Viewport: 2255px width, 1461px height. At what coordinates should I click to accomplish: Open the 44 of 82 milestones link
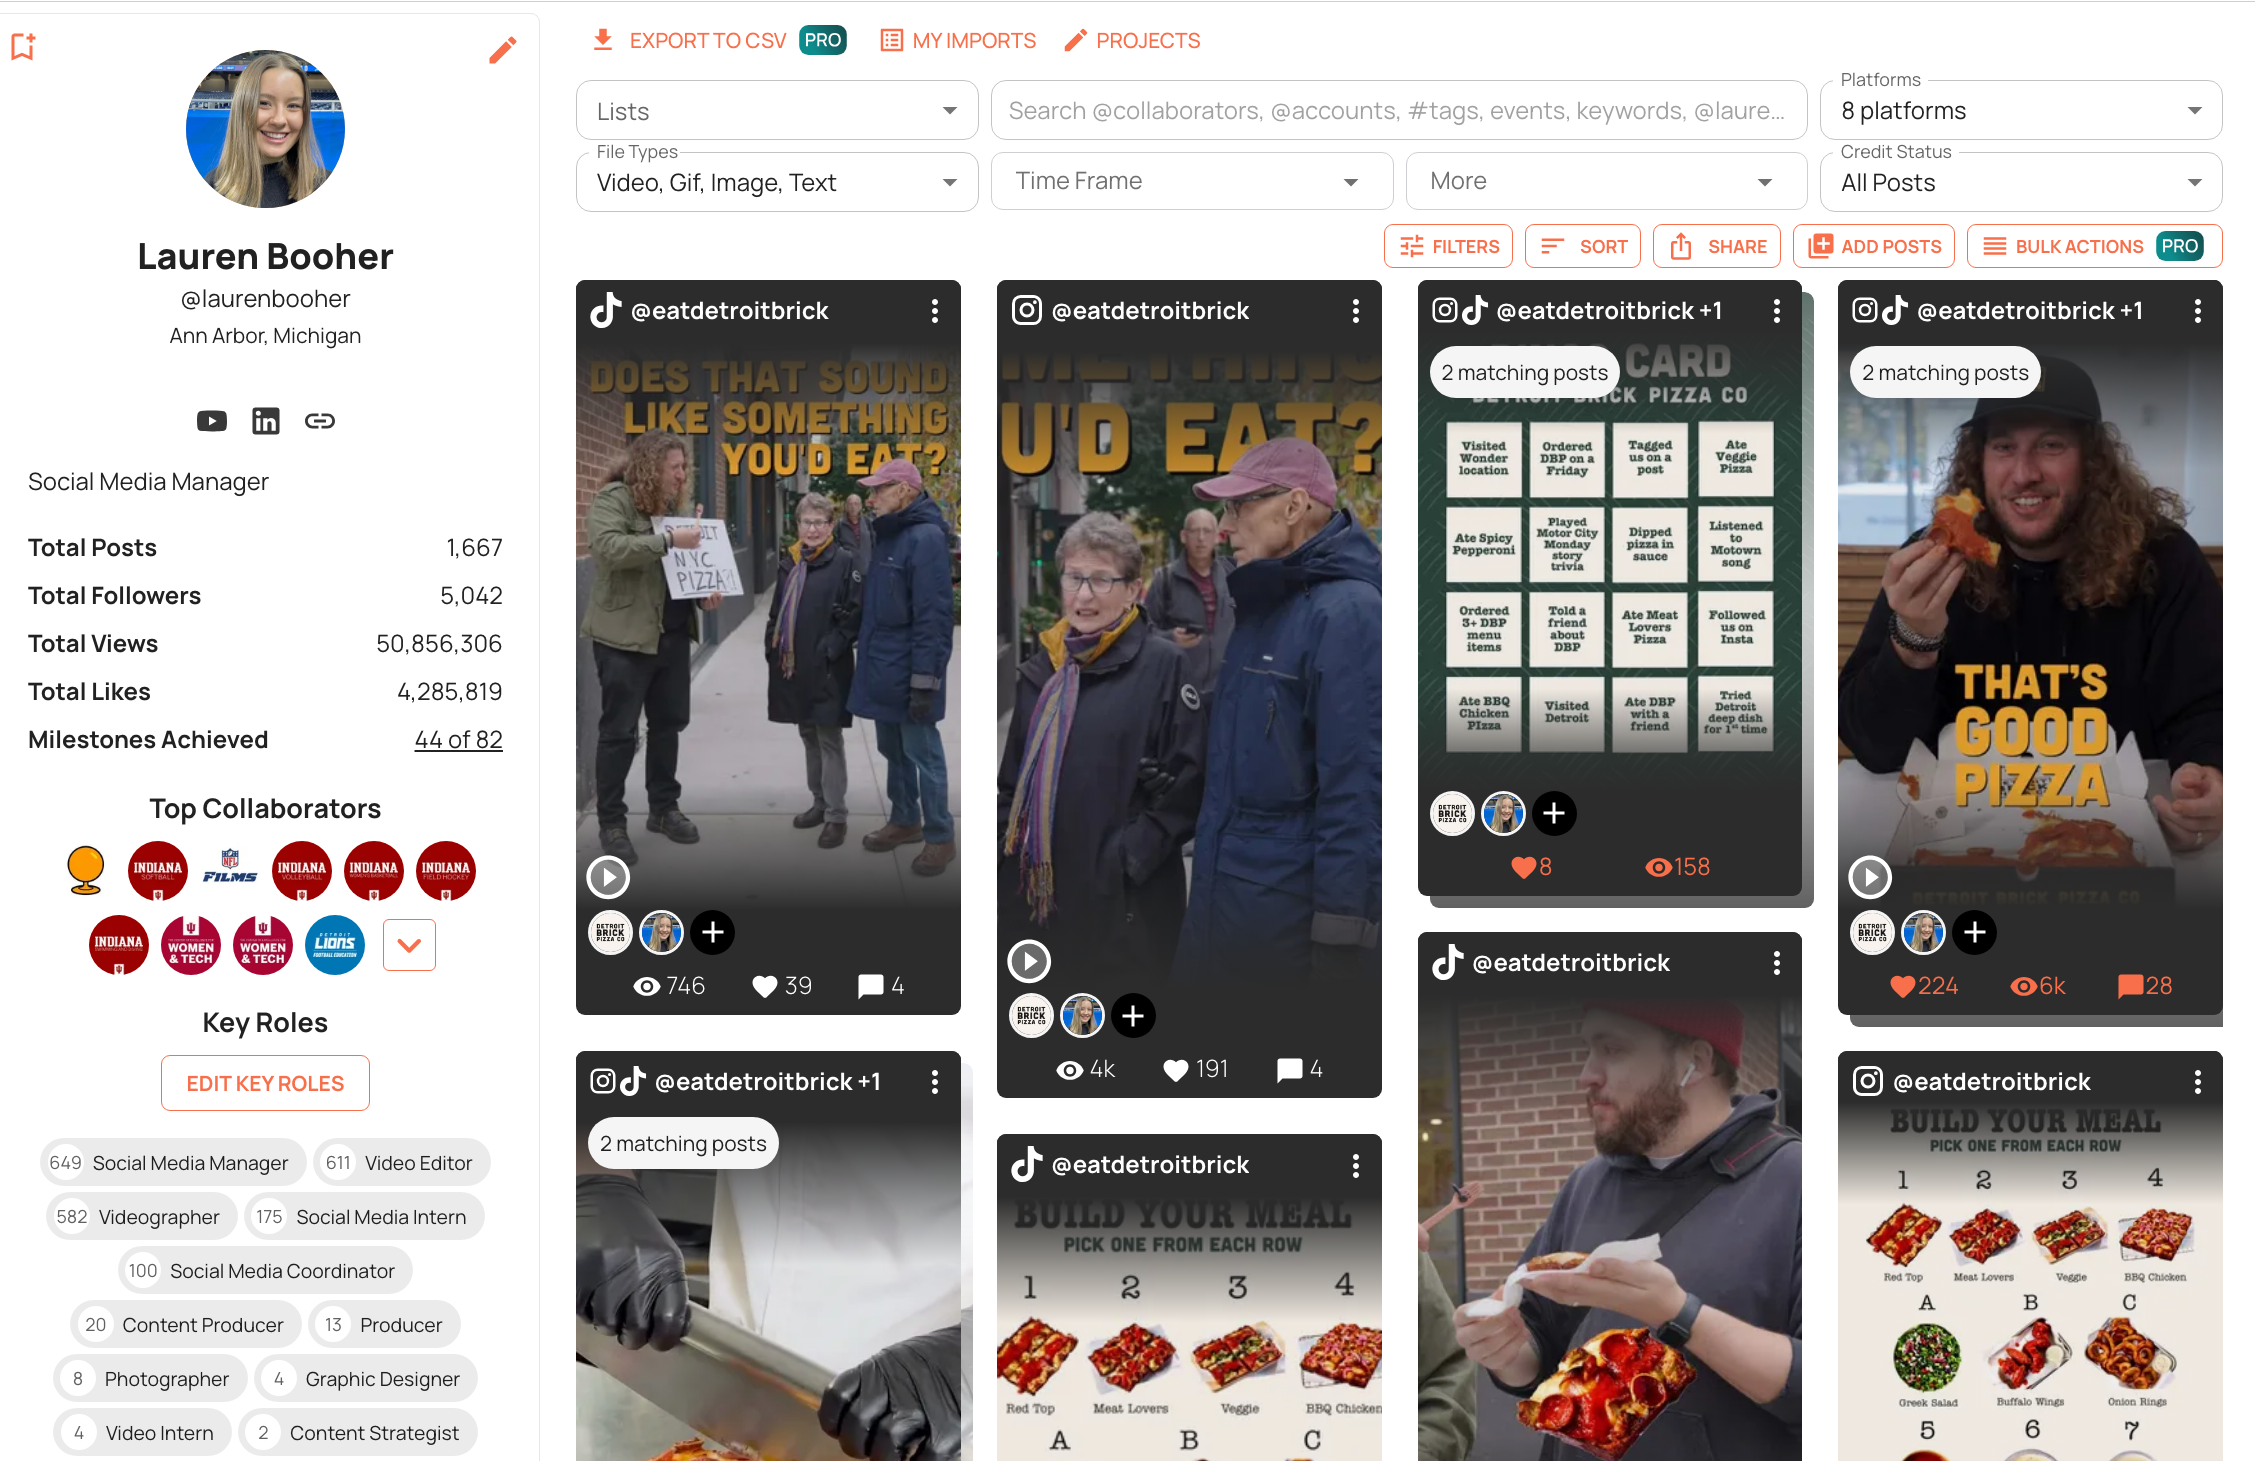click(x=458, y=740)
